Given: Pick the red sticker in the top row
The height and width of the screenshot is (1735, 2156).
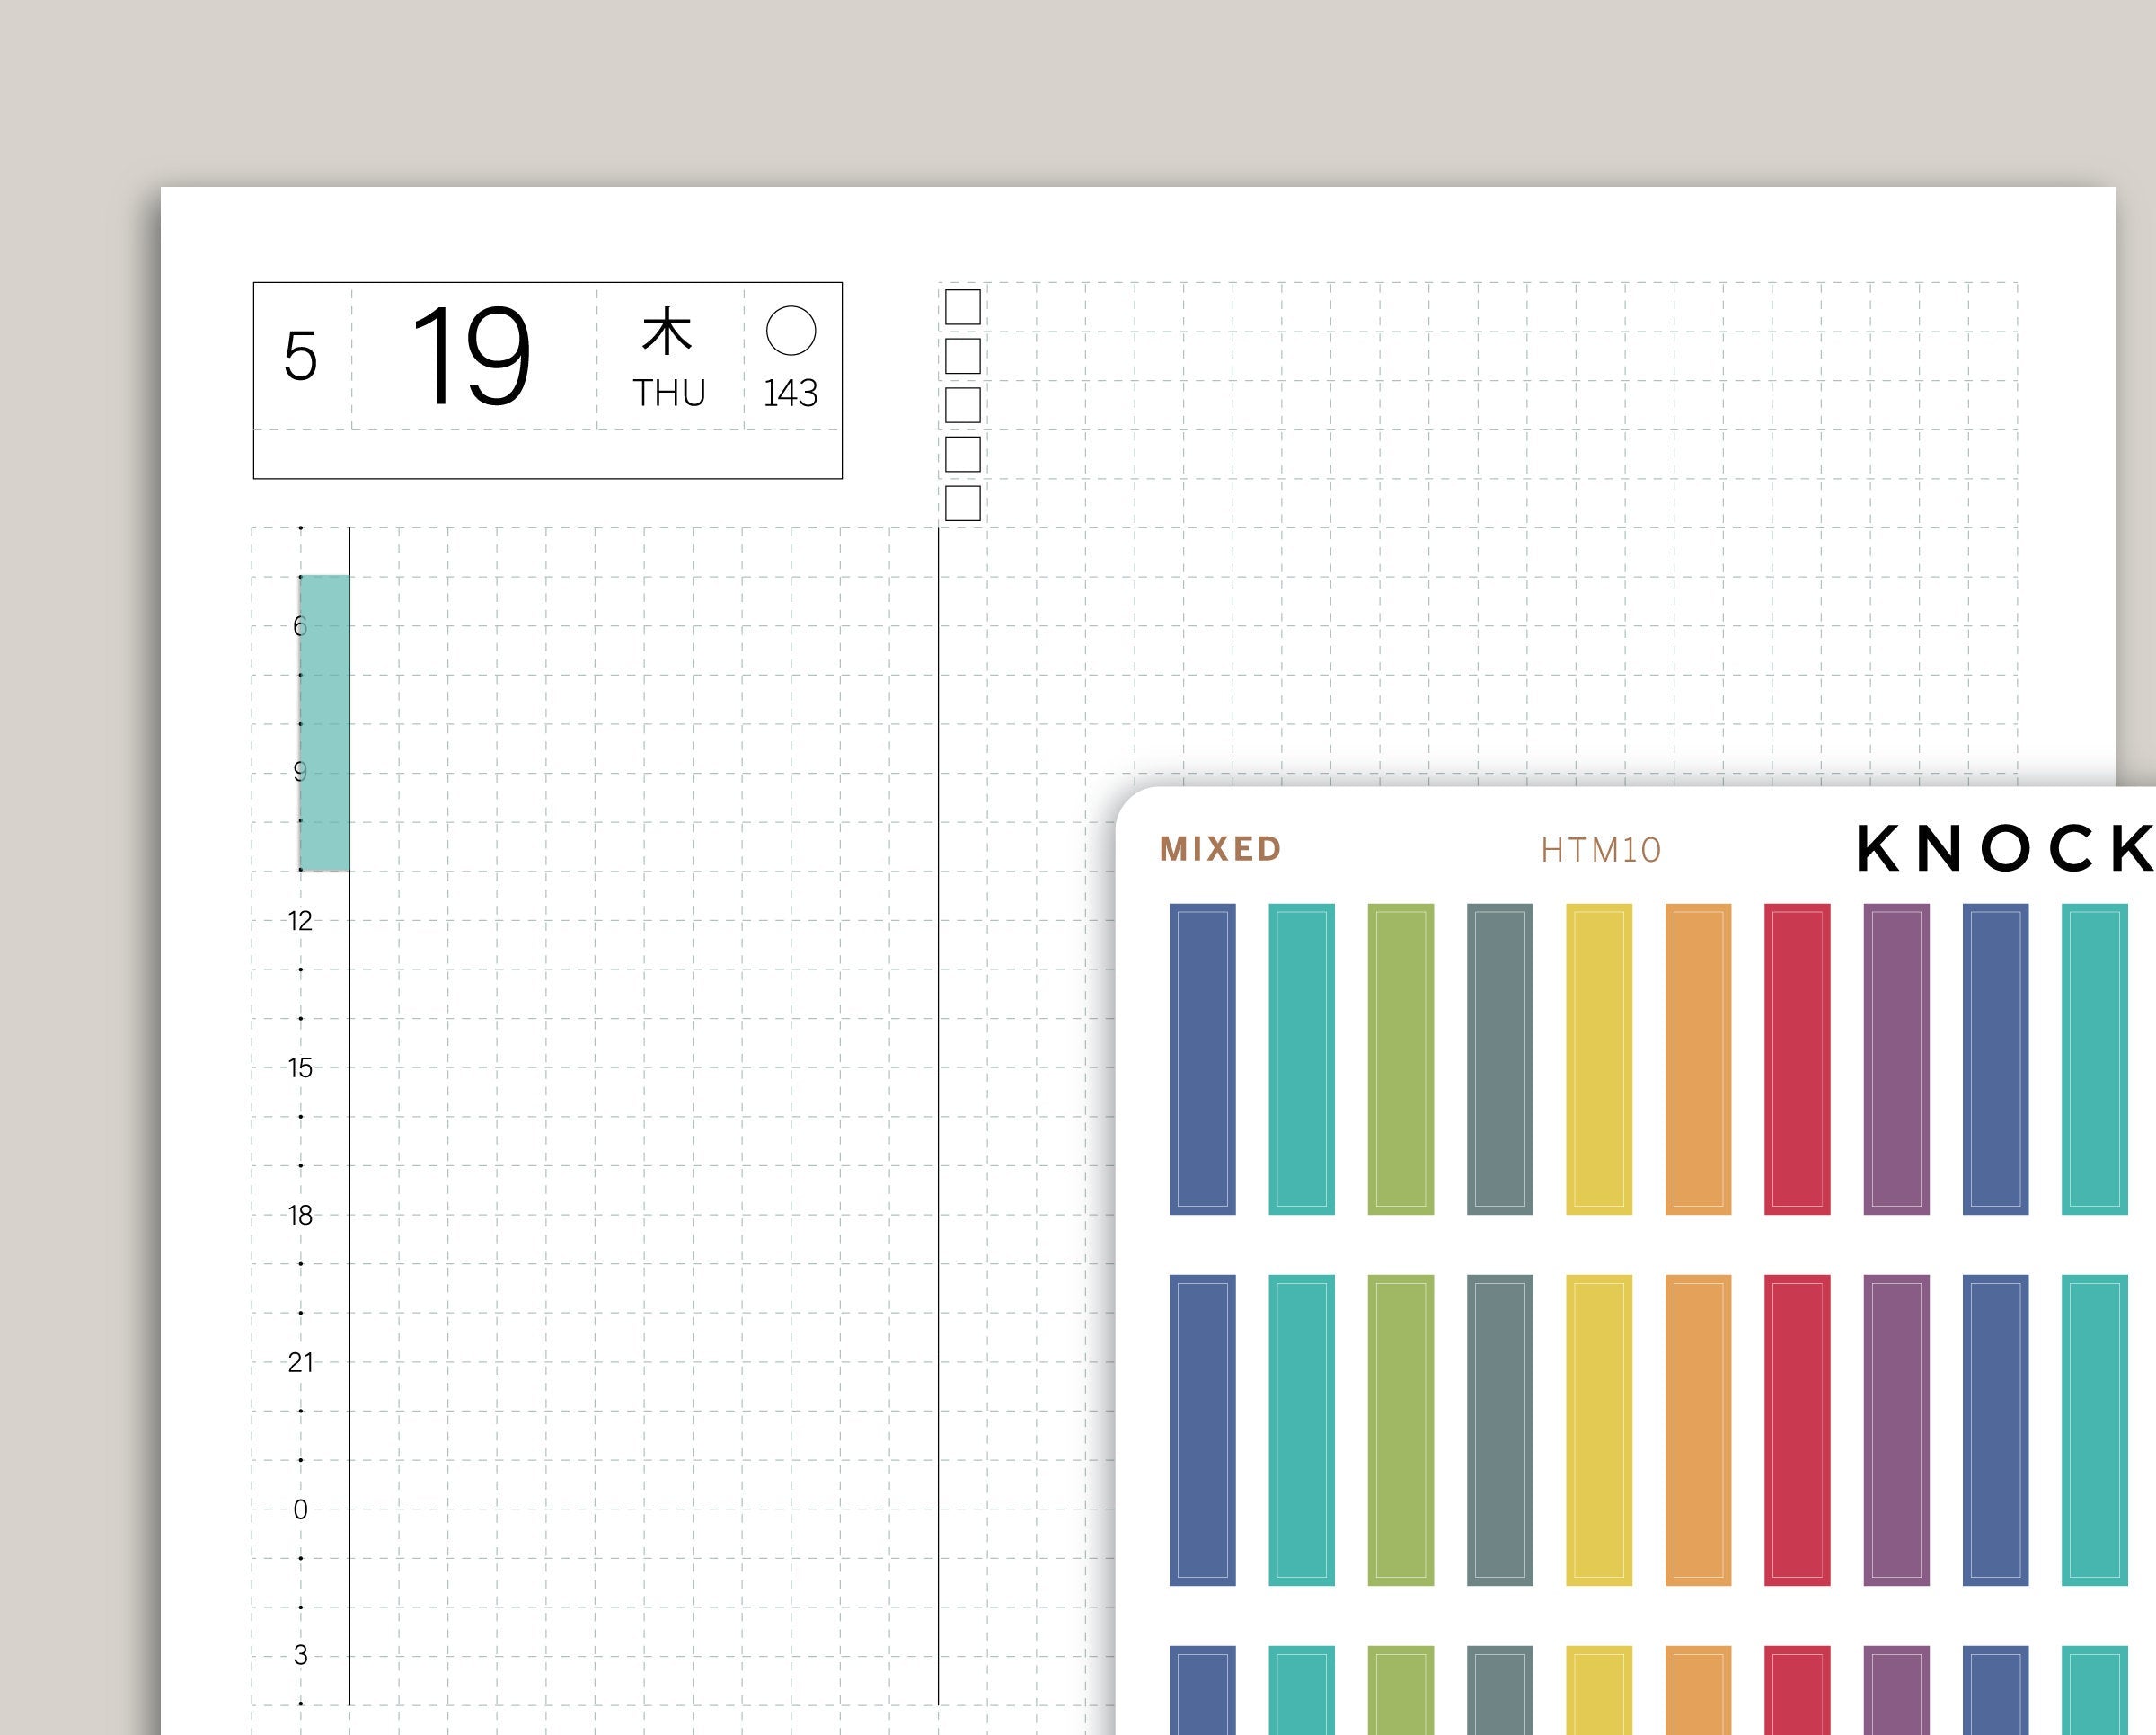Looking at the screenshot, I should point(1797,1059).
